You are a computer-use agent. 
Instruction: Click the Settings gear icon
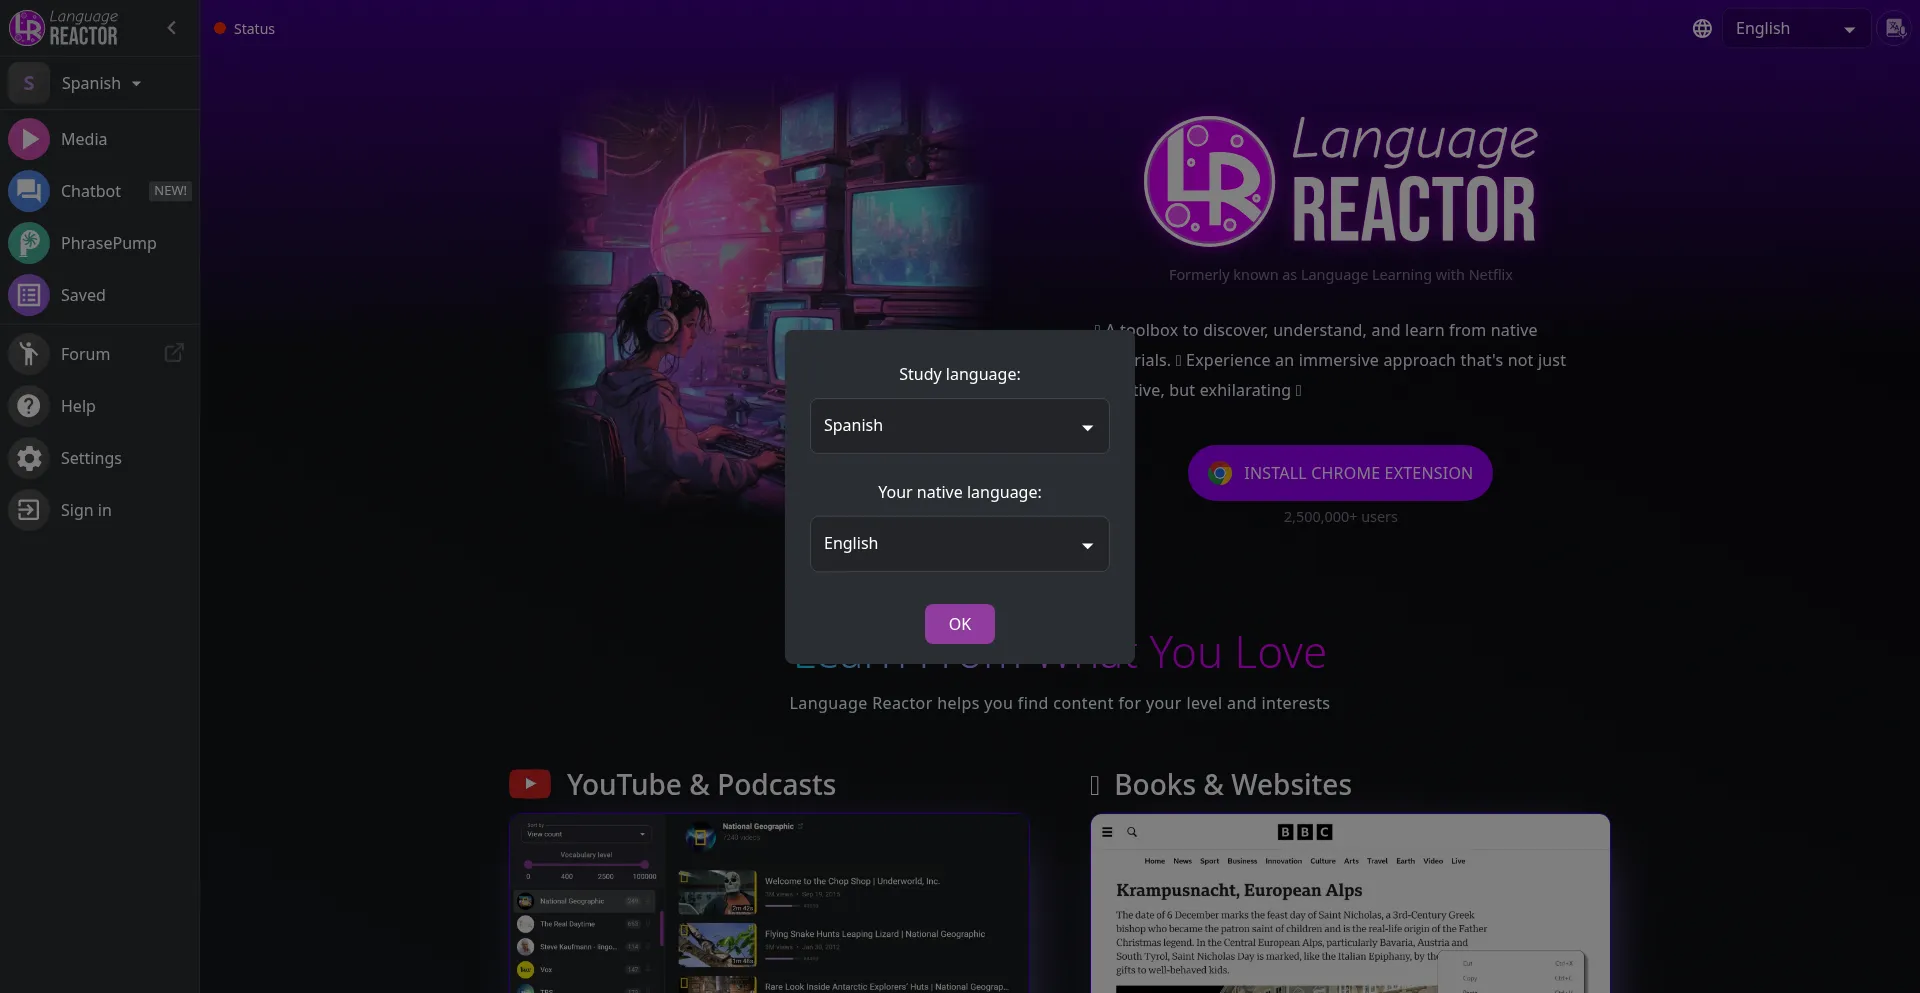coord(29,458)
